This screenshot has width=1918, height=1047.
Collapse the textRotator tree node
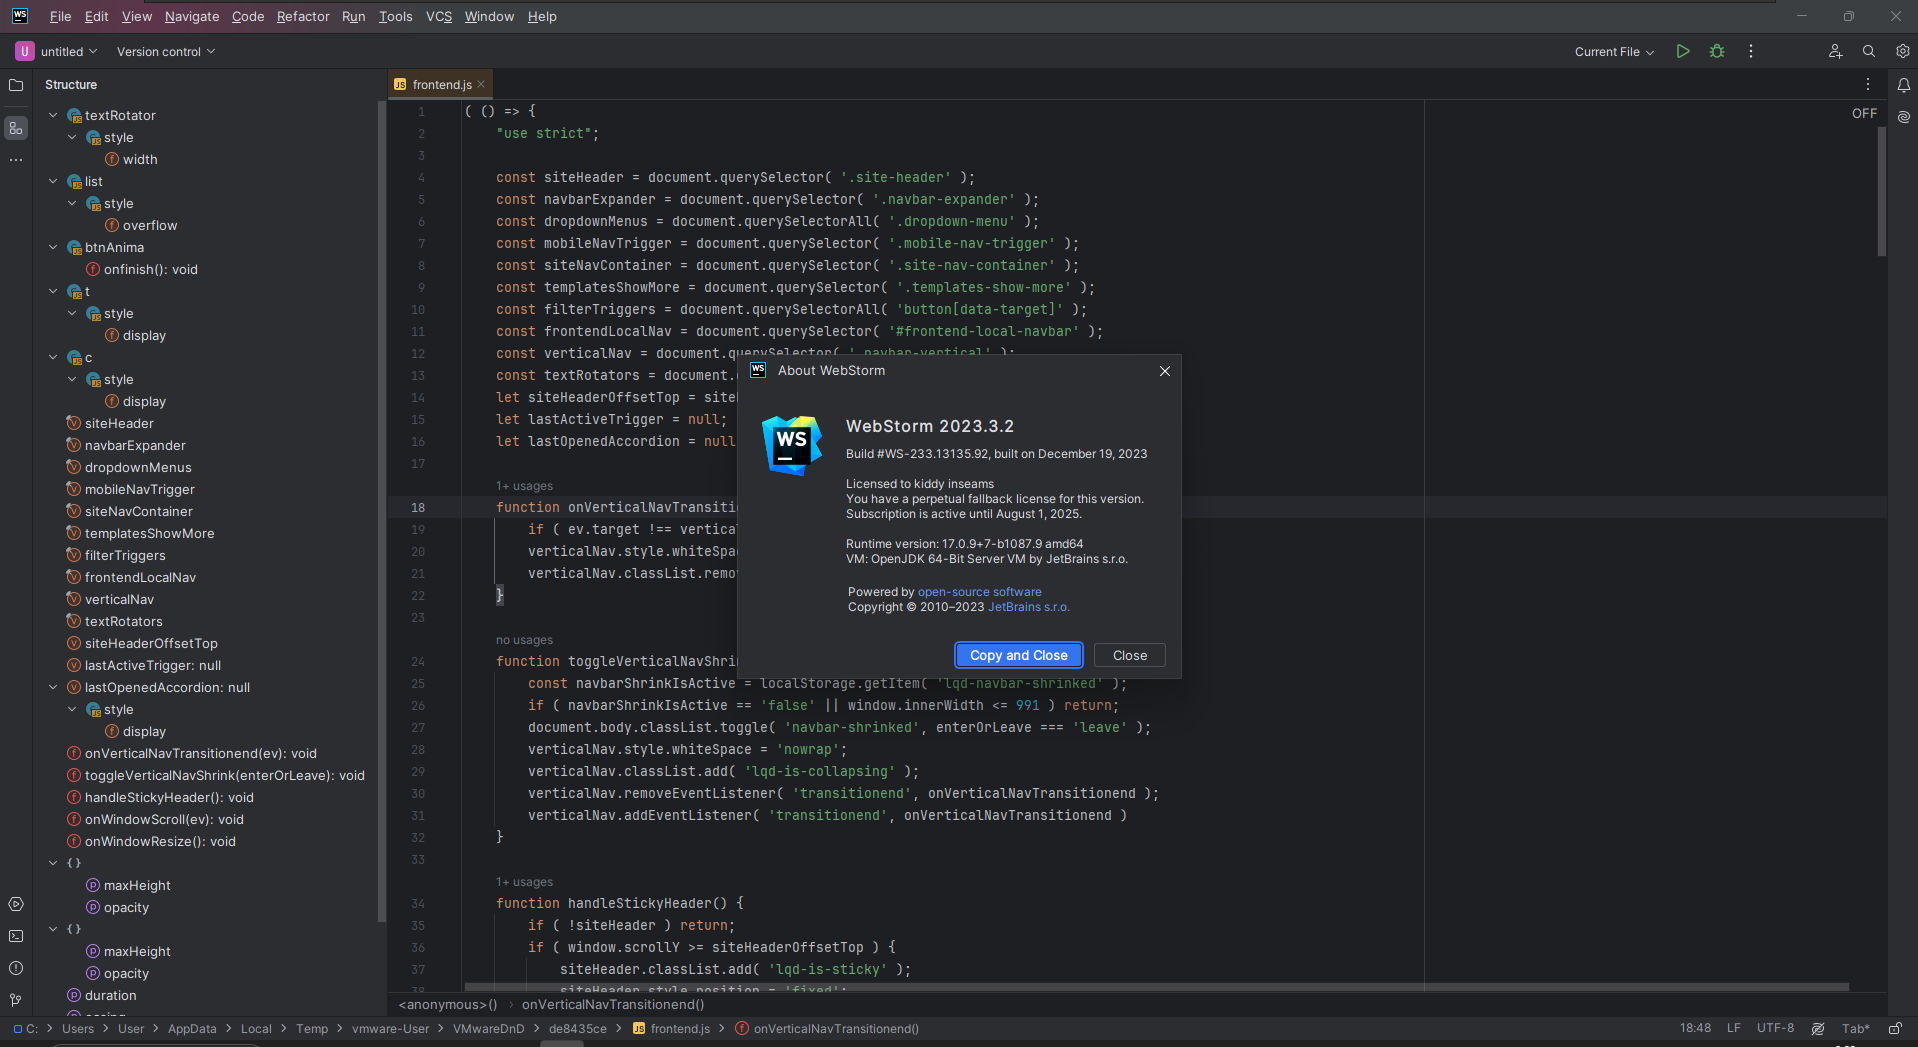(x=54, y=116)
